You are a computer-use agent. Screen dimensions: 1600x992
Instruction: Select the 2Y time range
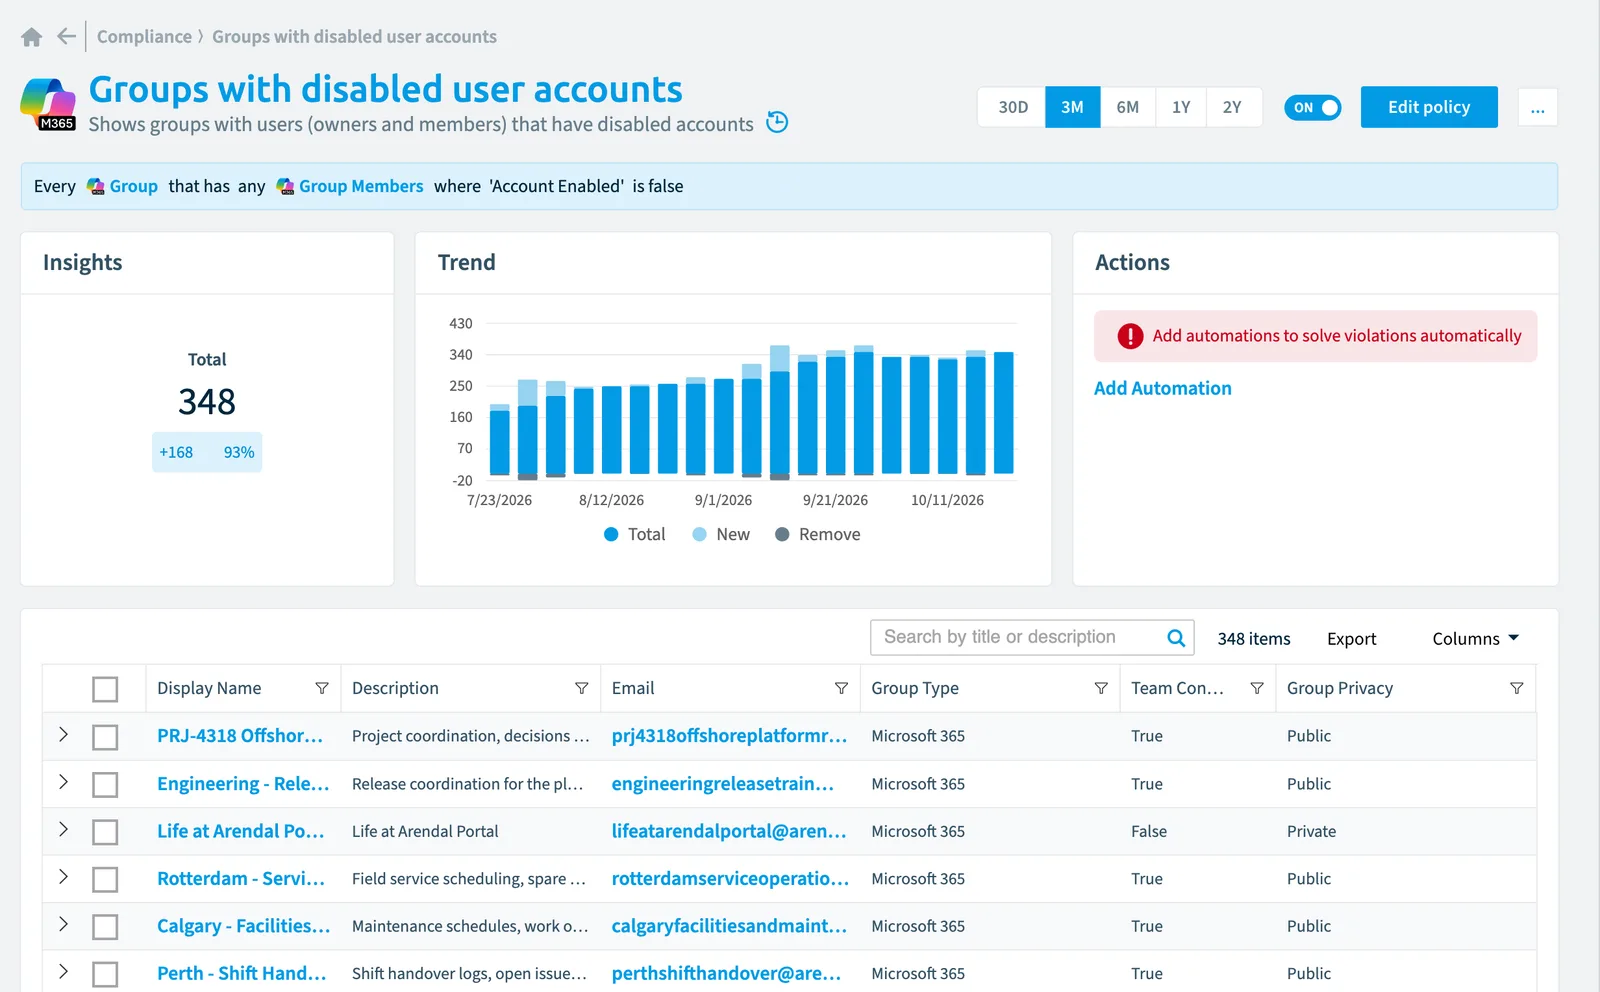click(1232, 107)
